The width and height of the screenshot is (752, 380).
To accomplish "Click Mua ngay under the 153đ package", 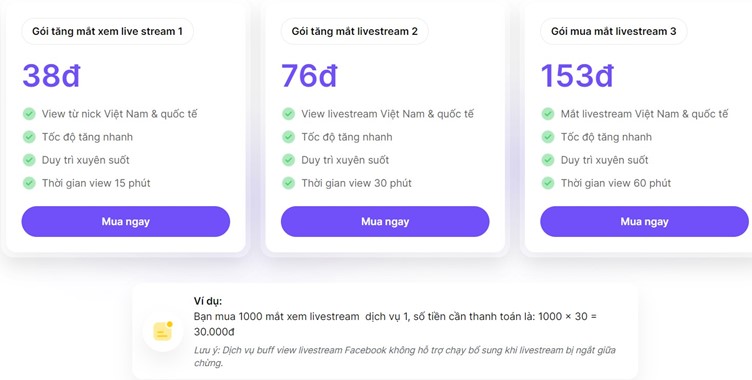I will [645, 222].
